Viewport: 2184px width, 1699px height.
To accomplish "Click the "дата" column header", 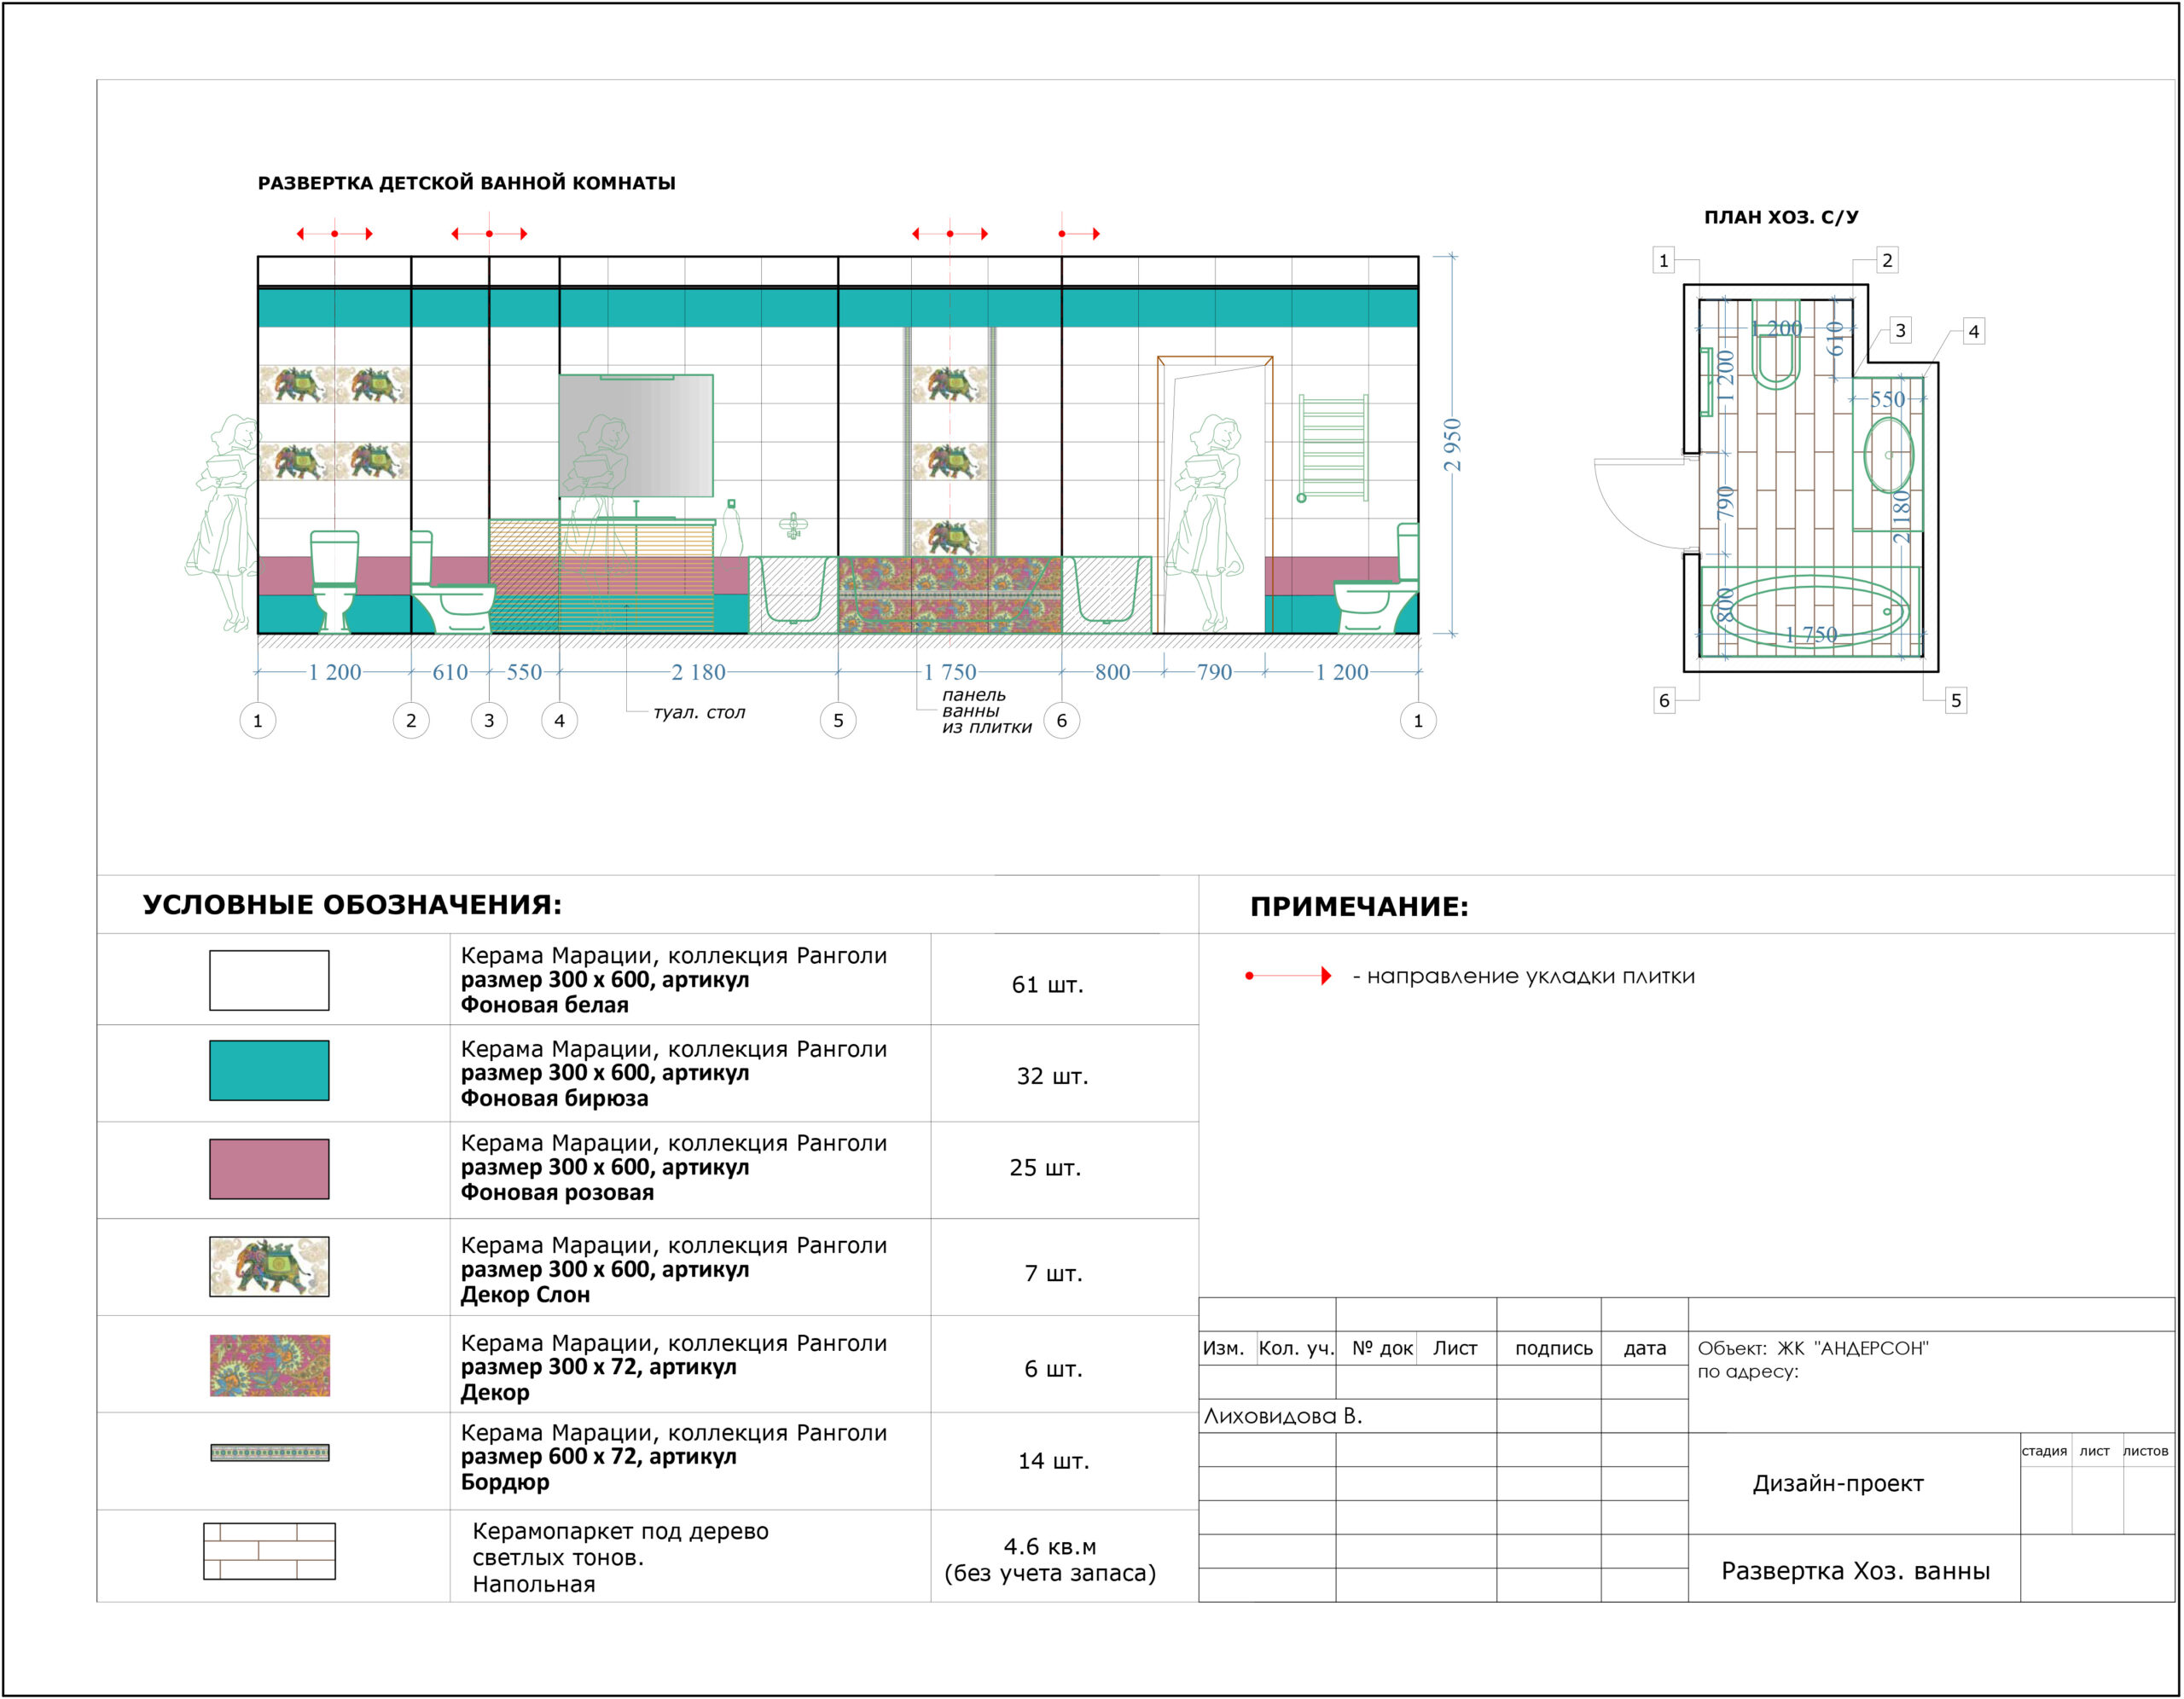I will tap(1644, 1348).
